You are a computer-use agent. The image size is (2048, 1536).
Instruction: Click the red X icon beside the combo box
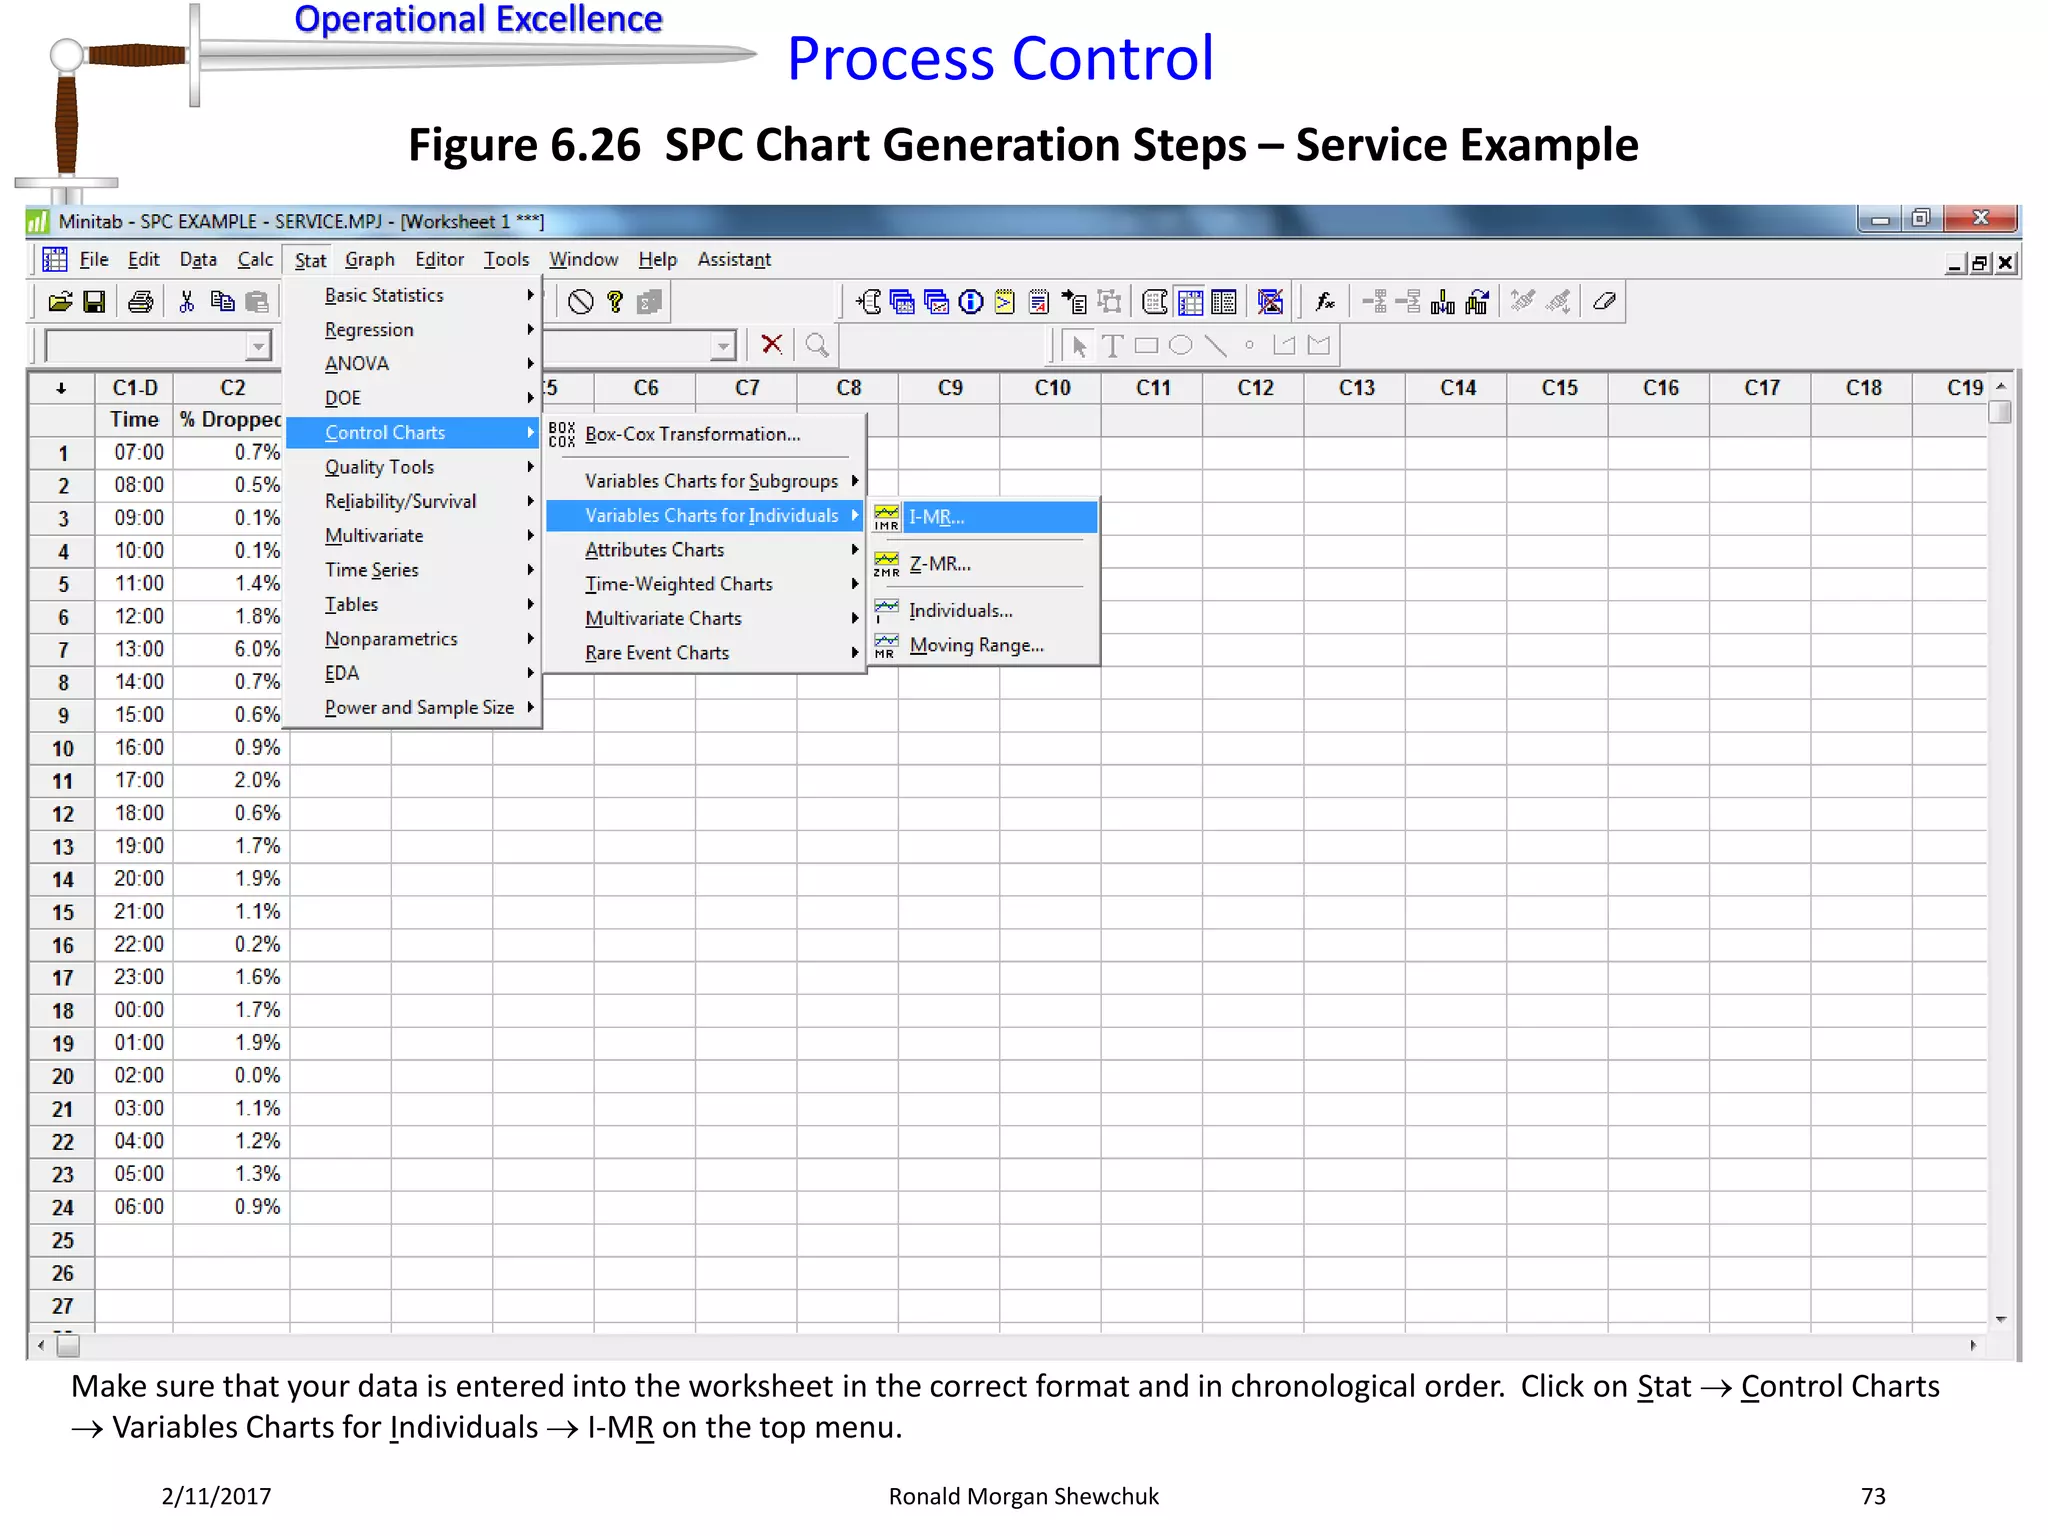tap(771, 345)
